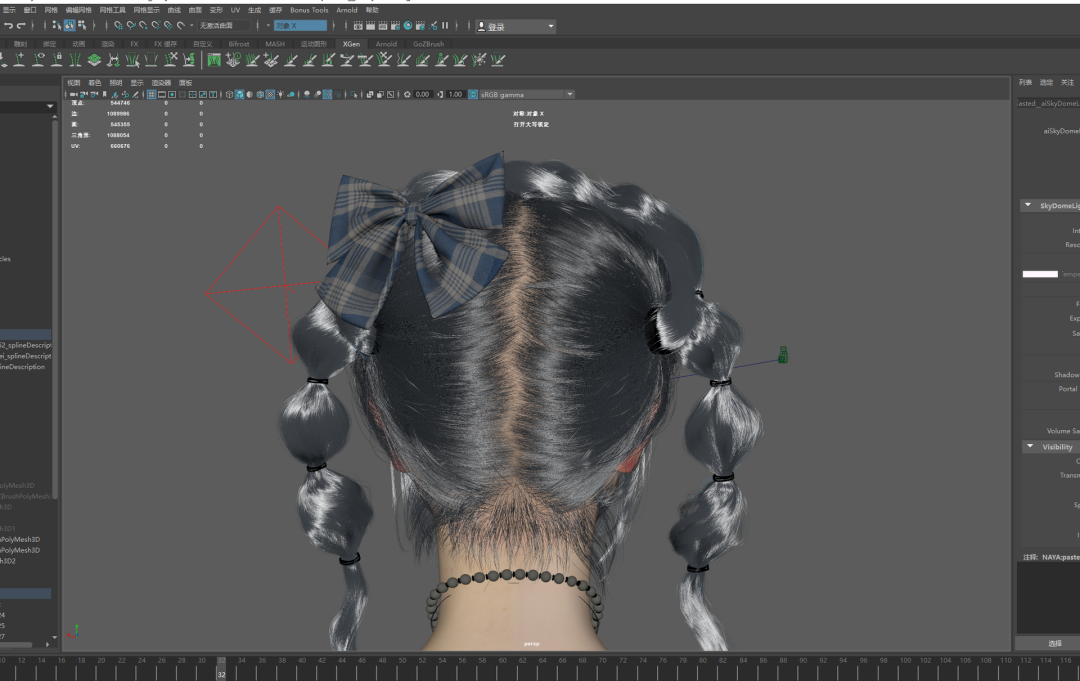The width and height of the screenshot is (1080, 681).
Task: Open the panel menu '着色'
Action: pyautogui.click(x=95, y=83)
